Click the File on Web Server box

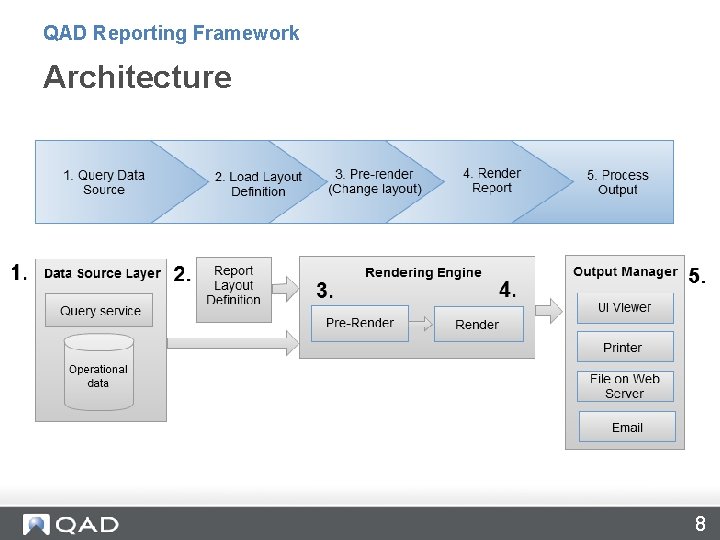point(625,386)
